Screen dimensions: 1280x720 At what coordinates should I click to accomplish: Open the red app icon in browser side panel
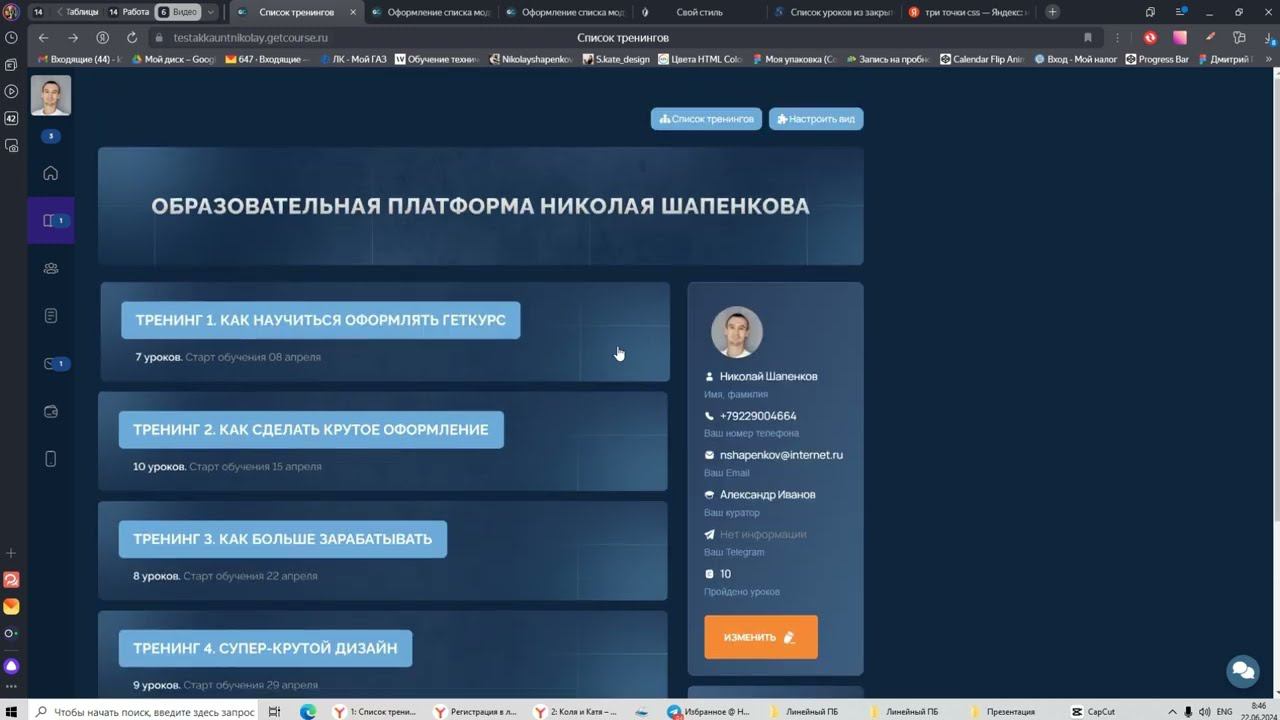coord(11,580)
